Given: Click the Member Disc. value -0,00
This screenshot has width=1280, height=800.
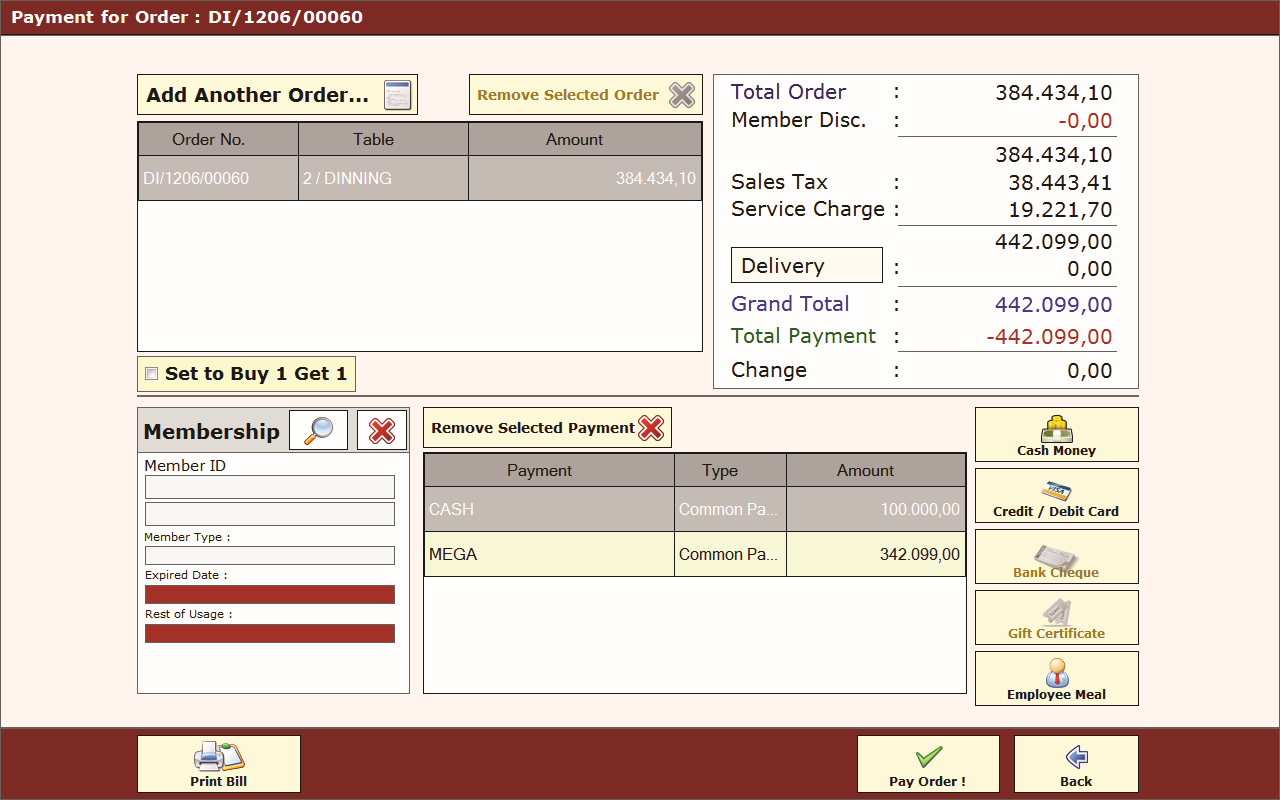Looking at the screenshot, I should [x=1086, y=122].
